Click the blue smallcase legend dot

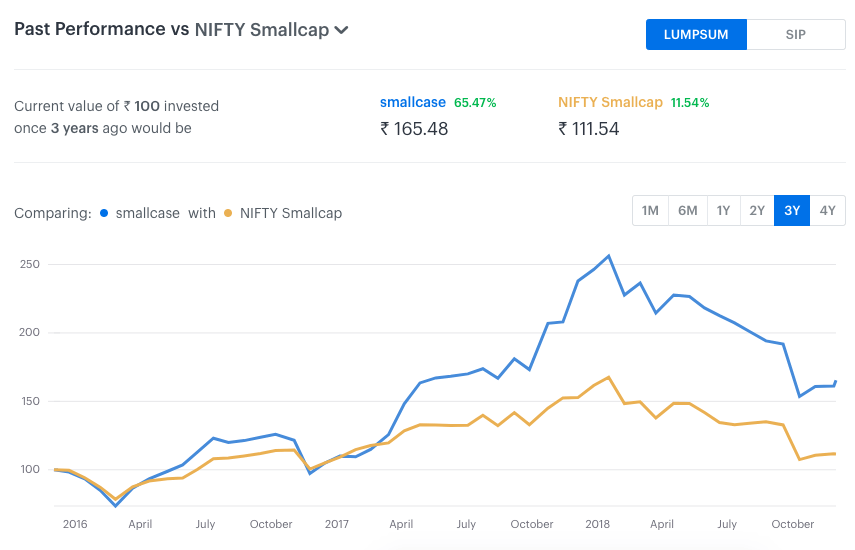click(104, 213)
